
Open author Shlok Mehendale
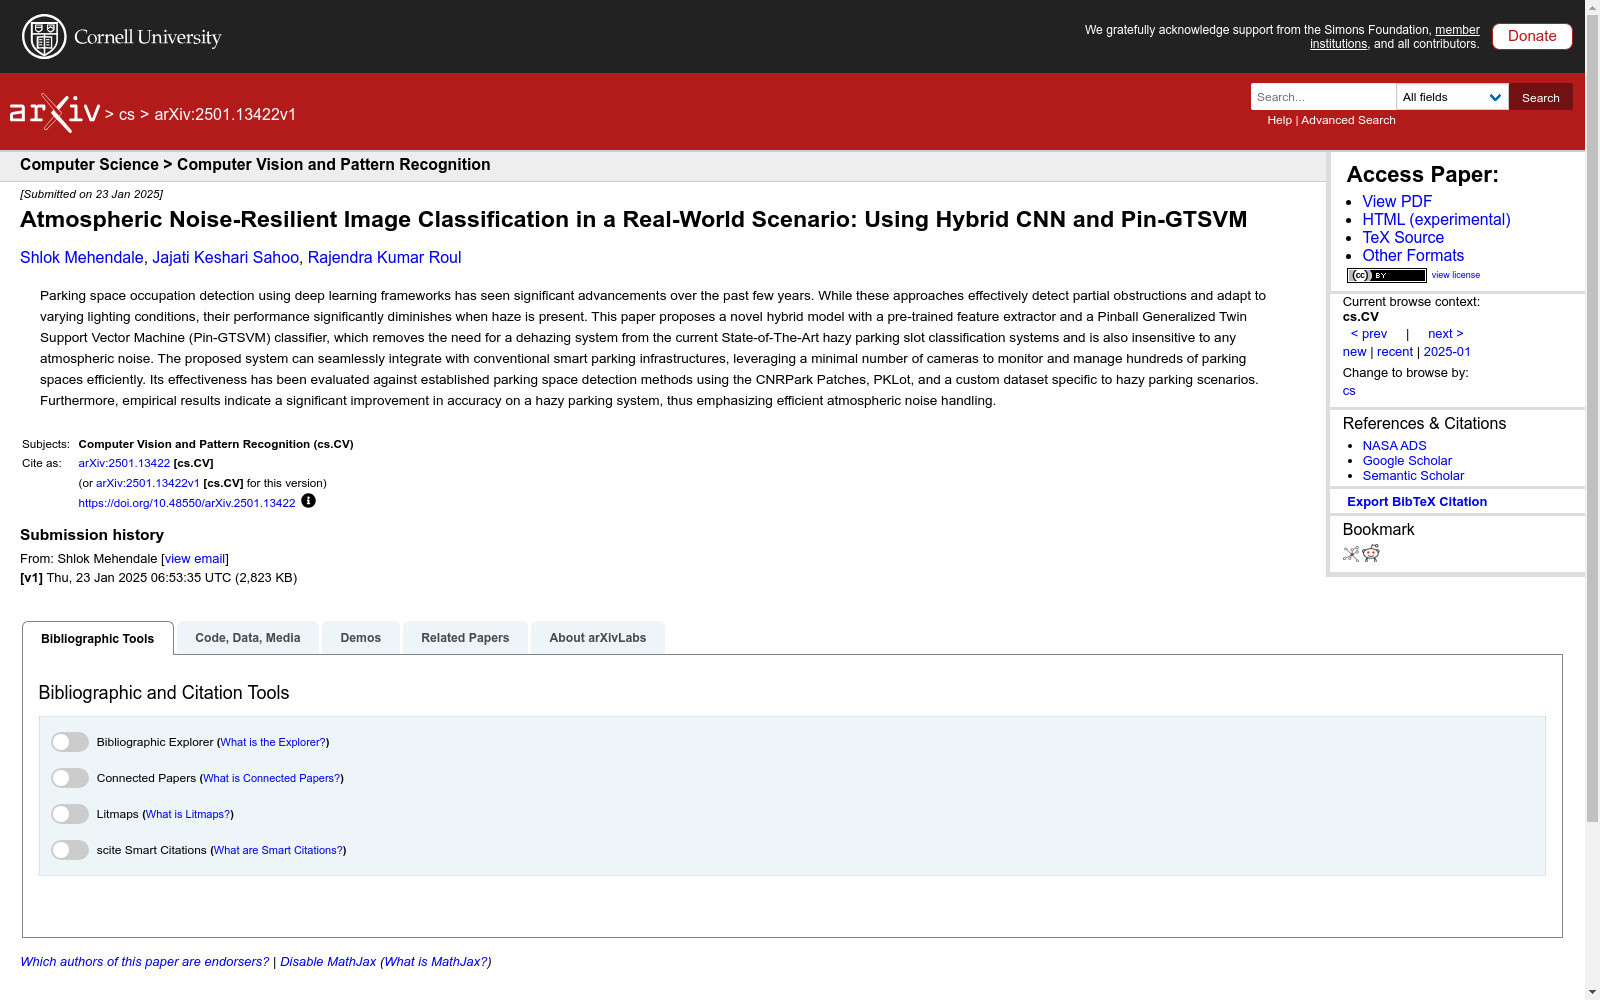click(x=82, y=258)
